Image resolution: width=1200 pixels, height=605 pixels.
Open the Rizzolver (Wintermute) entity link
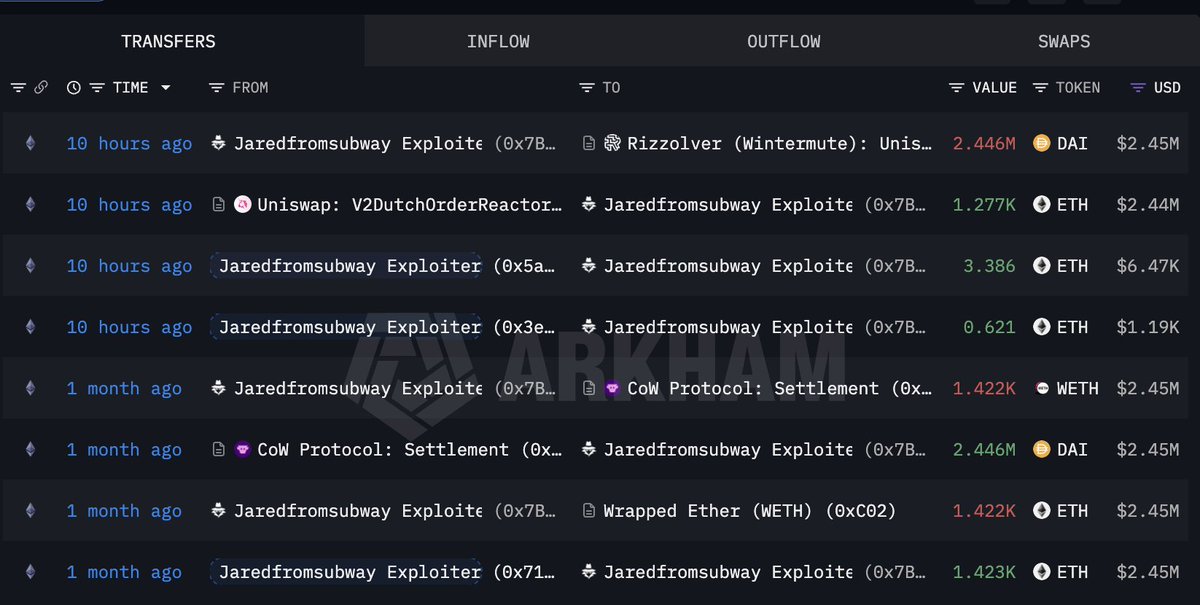click(x=779, y=144)
